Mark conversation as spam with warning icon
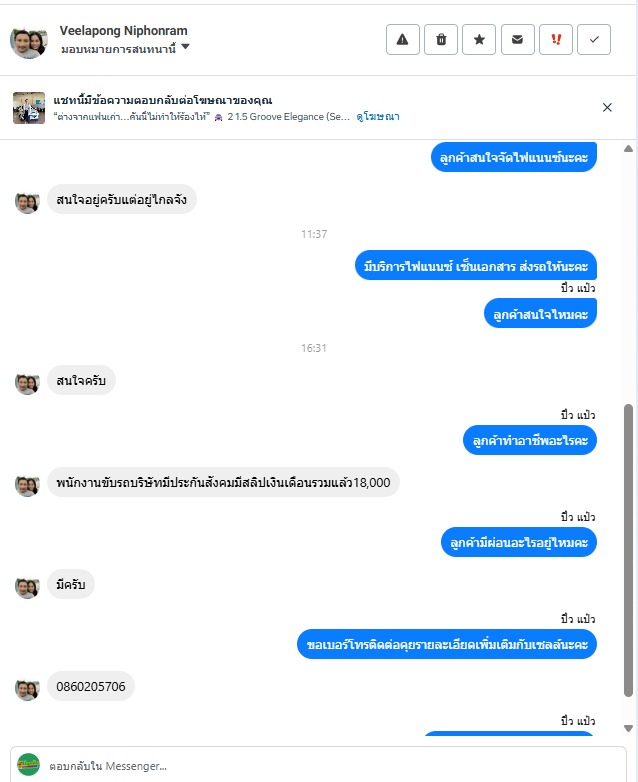638x782 pixels. point(403,39)
